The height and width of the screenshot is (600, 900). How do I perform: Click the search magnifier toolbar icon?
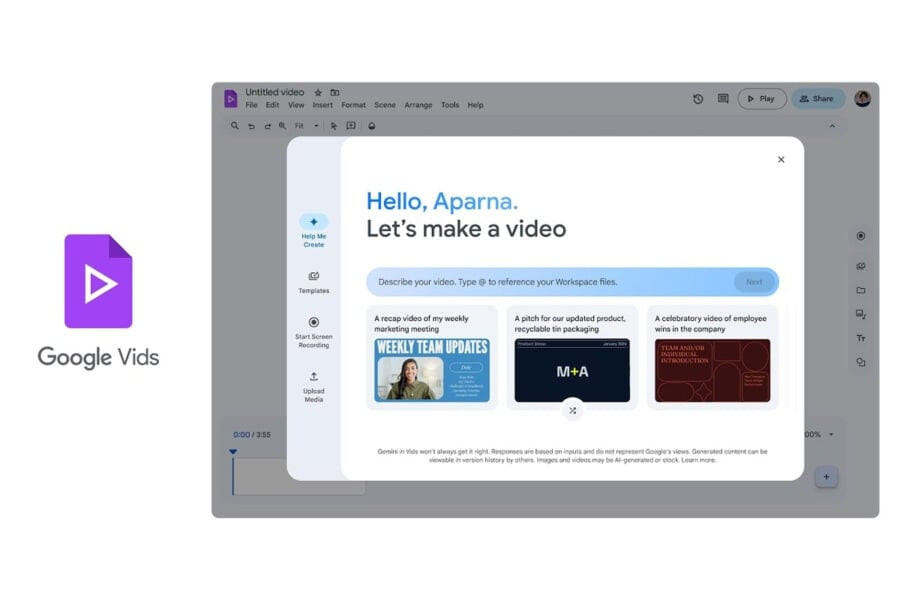tap(235, 126)
